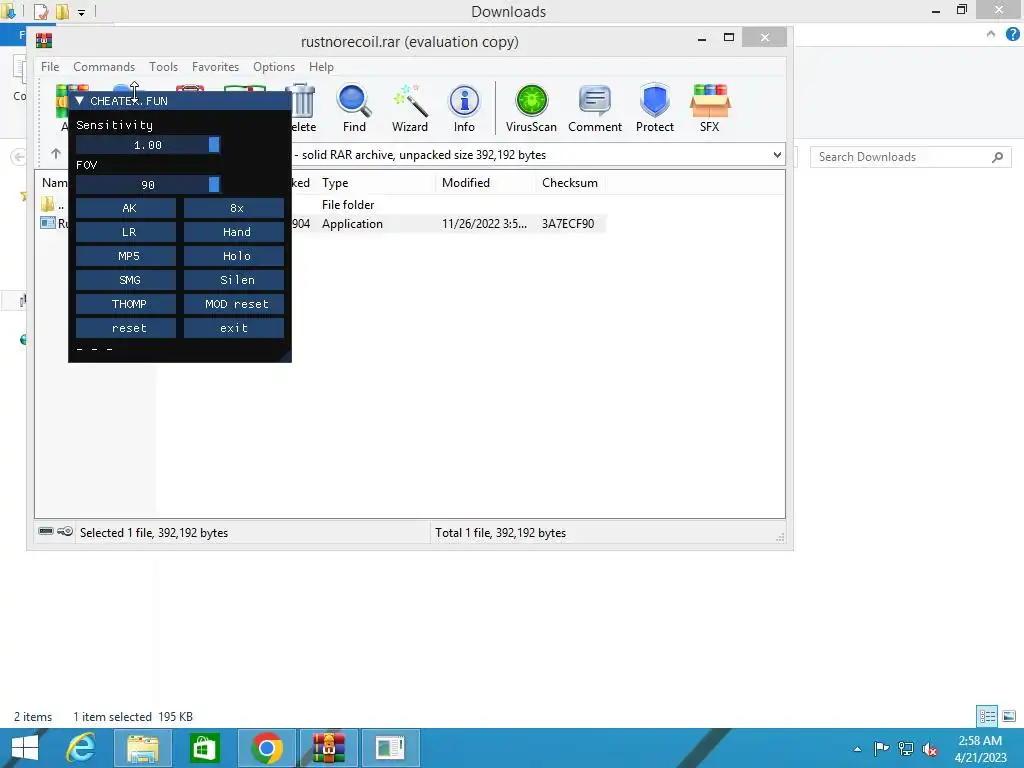
Task: Open the Action Center flag tray icon
Action: pyautogui.click(x=881, y=748)
